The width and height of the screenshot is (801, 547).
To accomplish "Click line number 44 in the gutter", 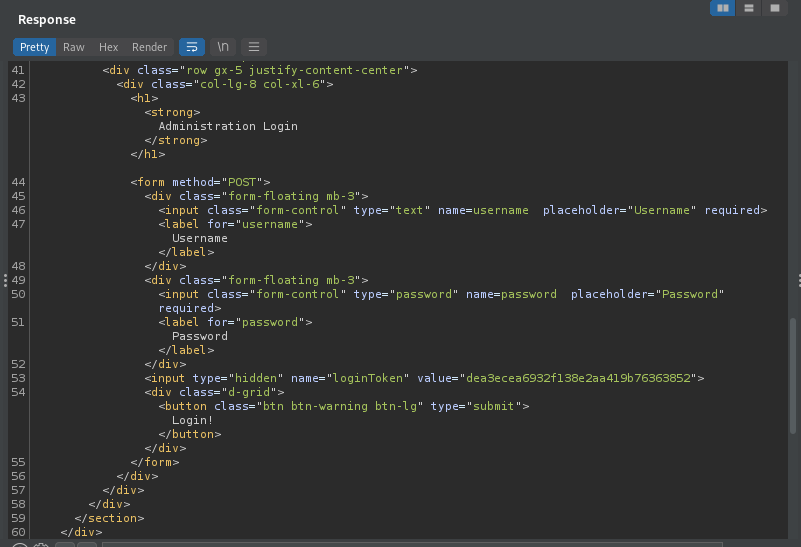I will pos(18,182).
